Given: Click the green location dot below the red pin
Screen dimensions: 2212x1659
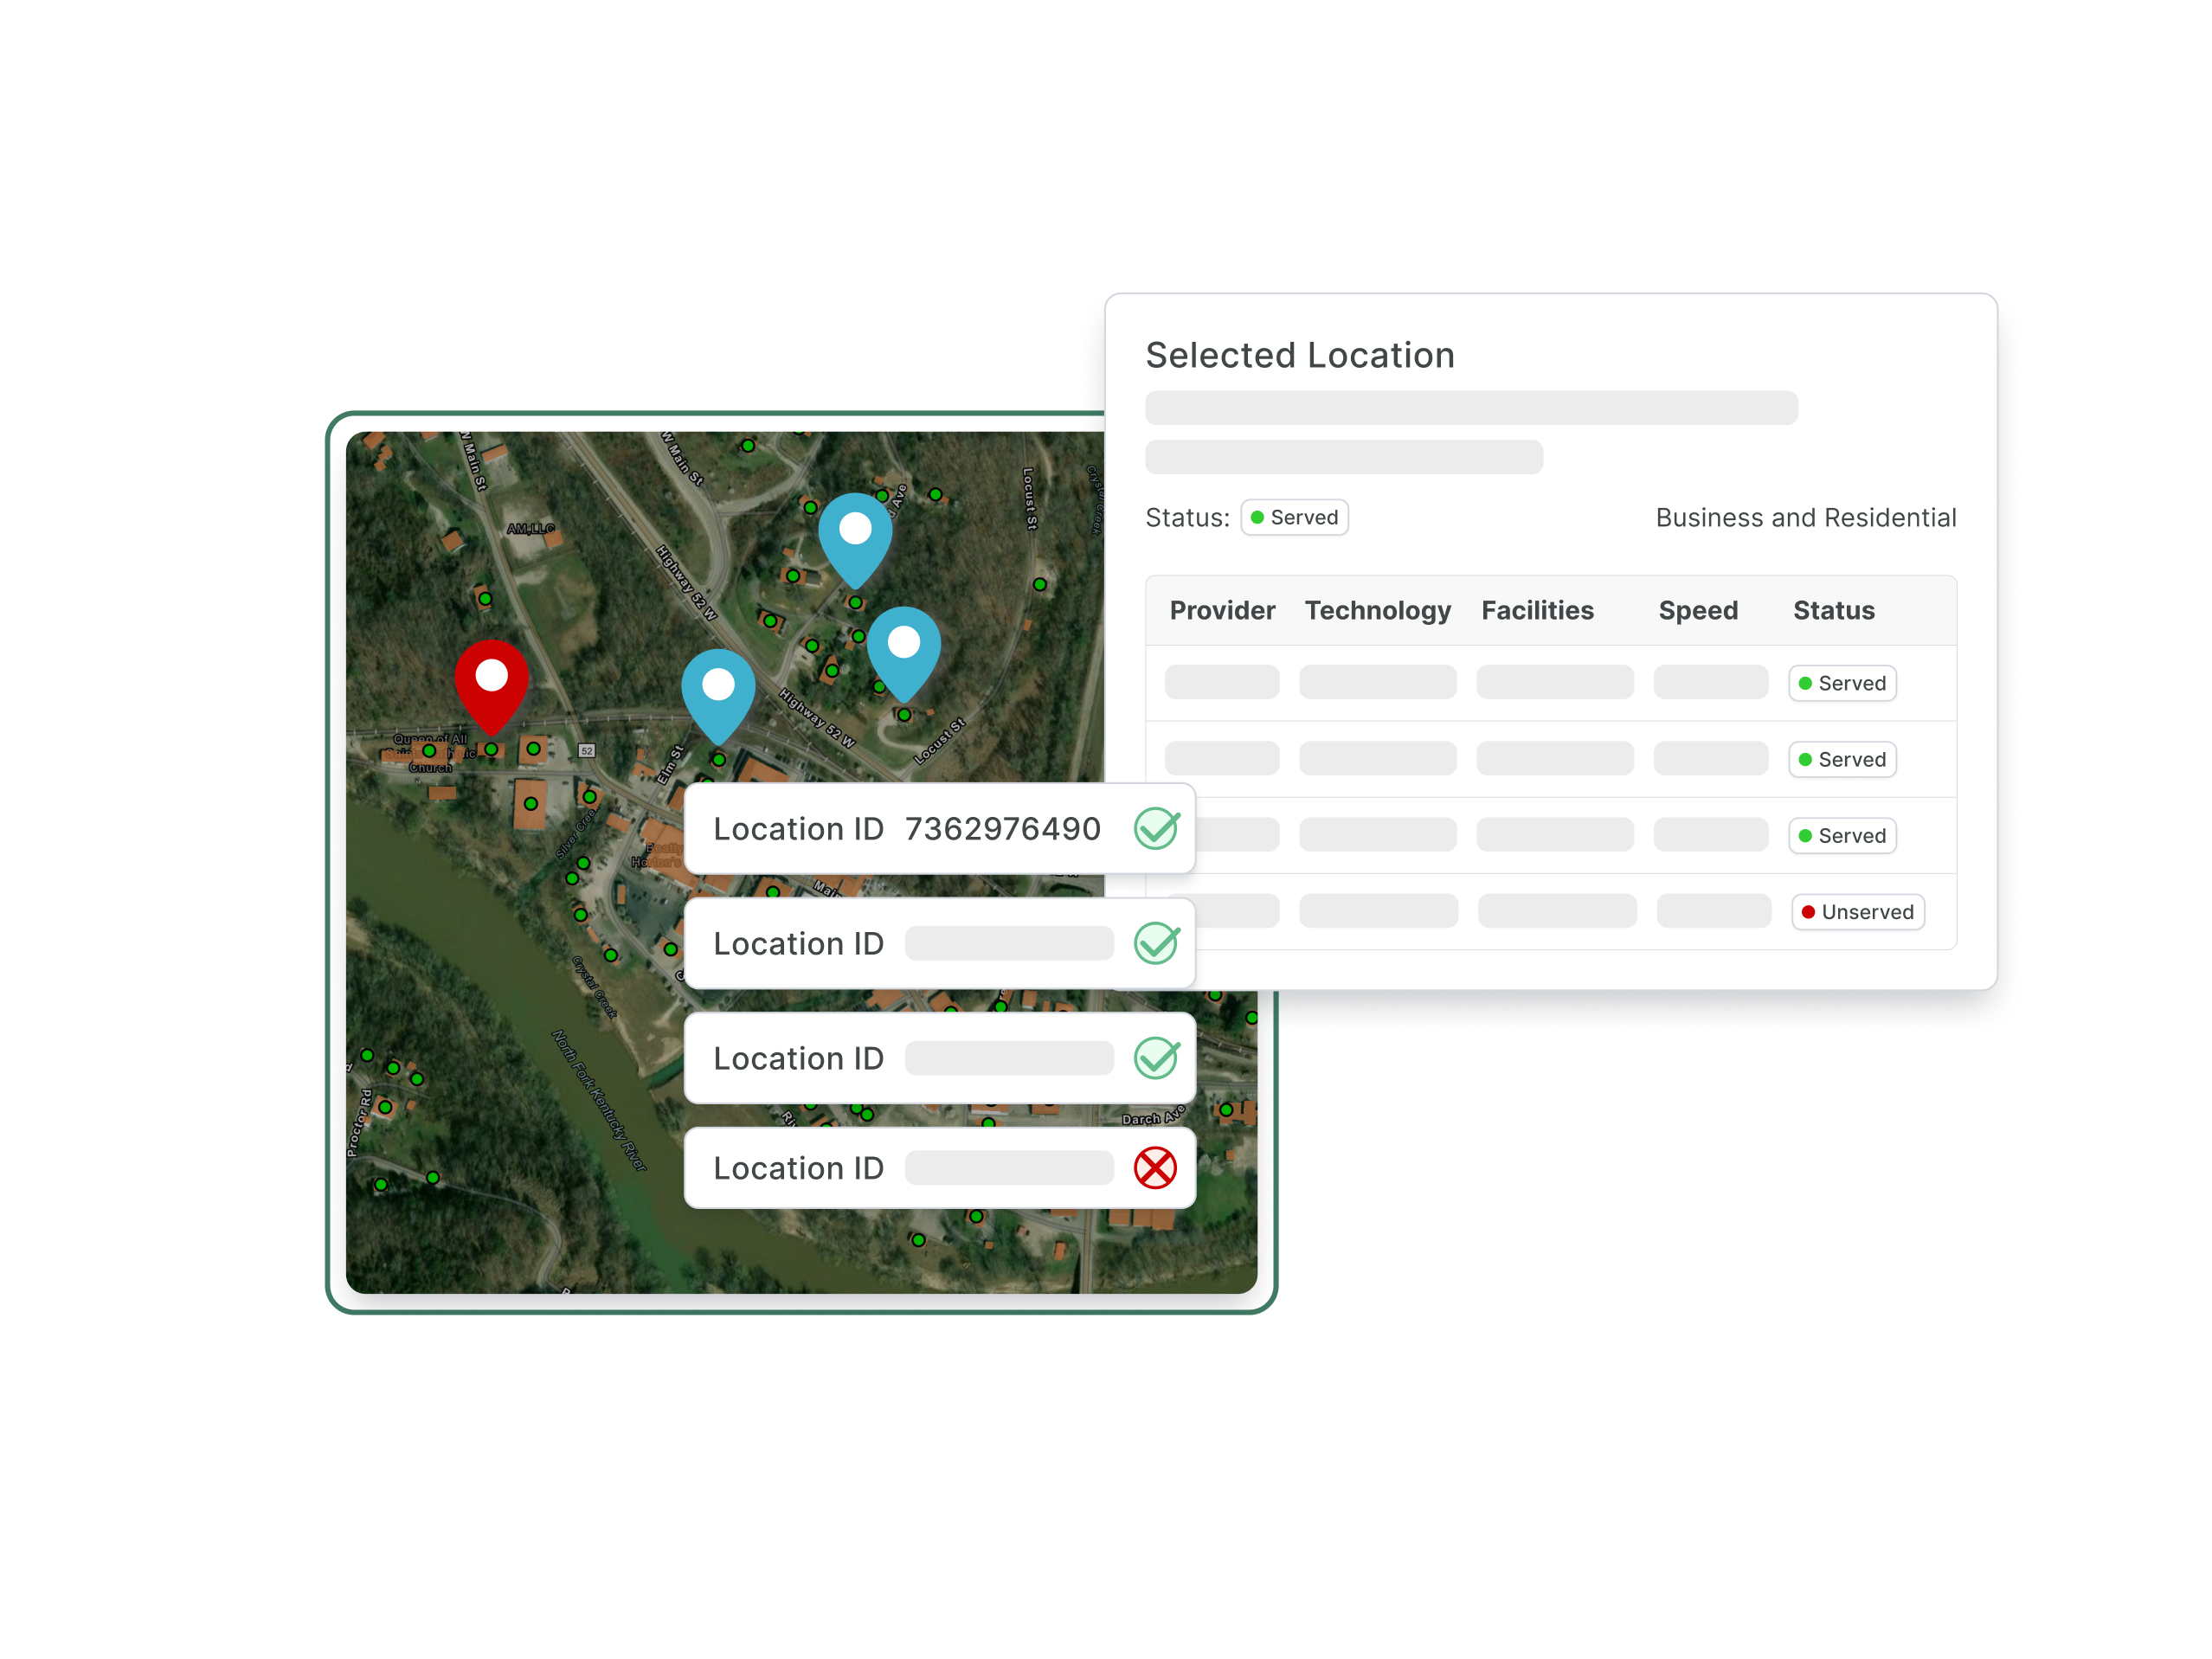Looking at the screenshot, I should [491, 749].
